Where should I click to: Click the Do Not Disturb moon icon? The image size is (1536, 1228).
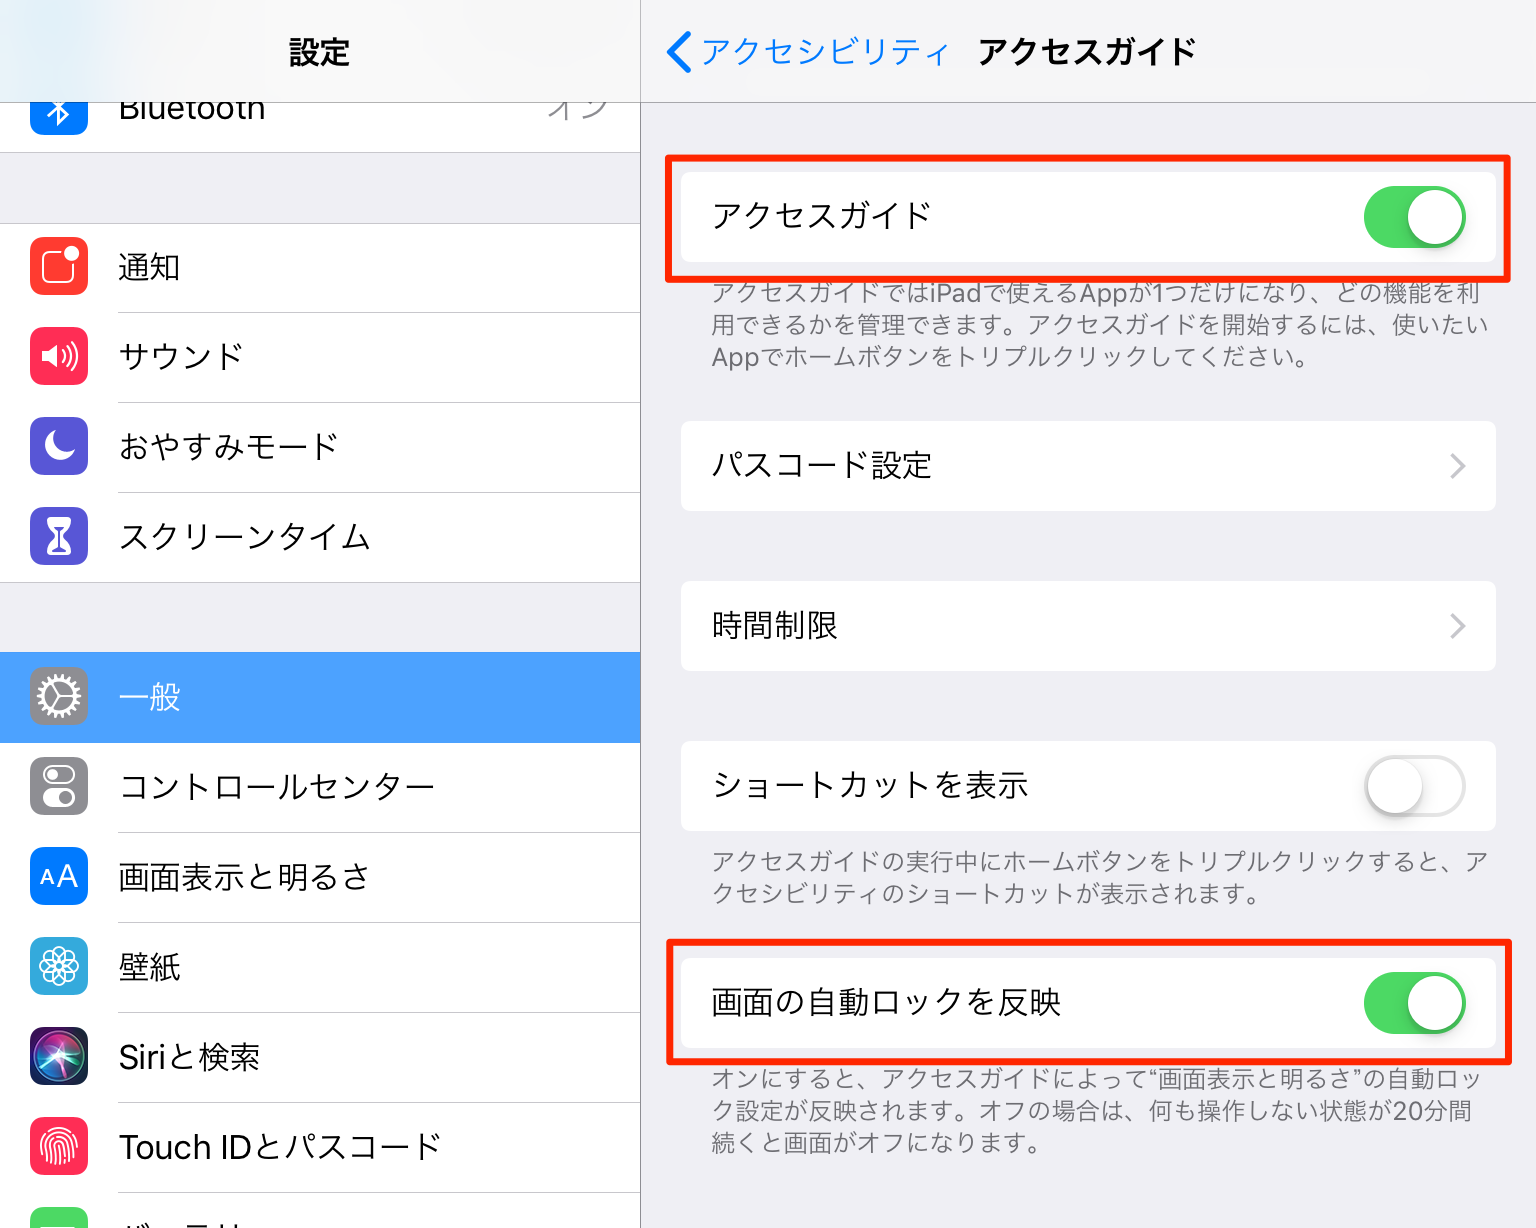tap(59, 447)
